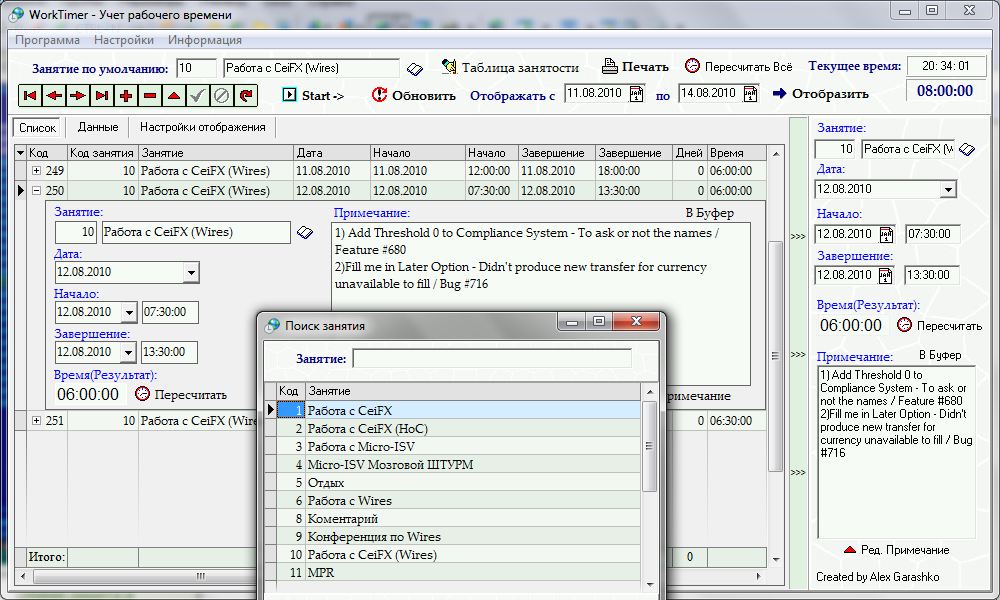Open activity lookup book icon beside default activity
Viewport: 1000px width, 600px height.
(x=415, y=69)
